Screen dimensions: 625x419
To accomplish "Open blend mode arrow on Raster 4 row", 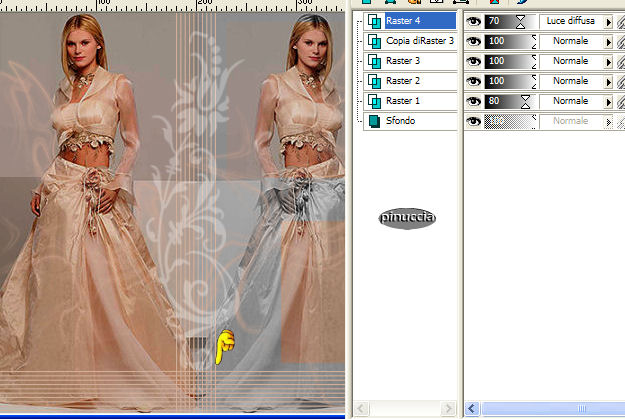I will pyautogui.click(x=608, y=22).
